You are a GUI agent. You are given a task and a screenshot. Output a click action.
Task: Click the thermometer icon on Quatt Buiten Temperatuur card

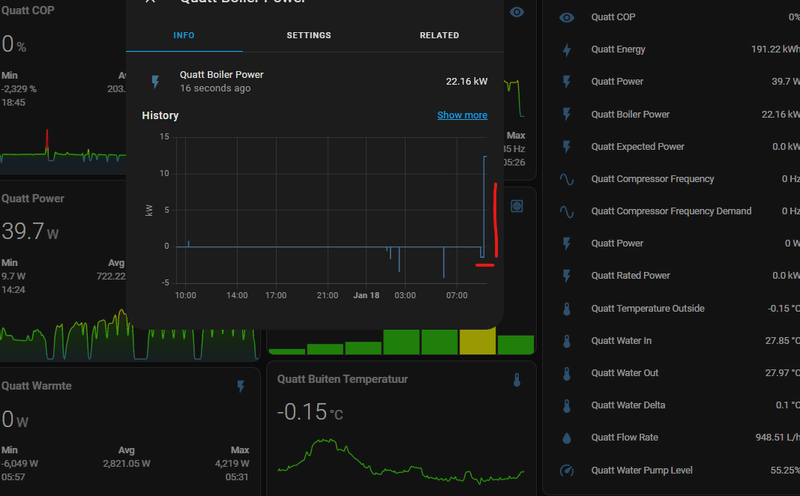click(x=517, y=380)
